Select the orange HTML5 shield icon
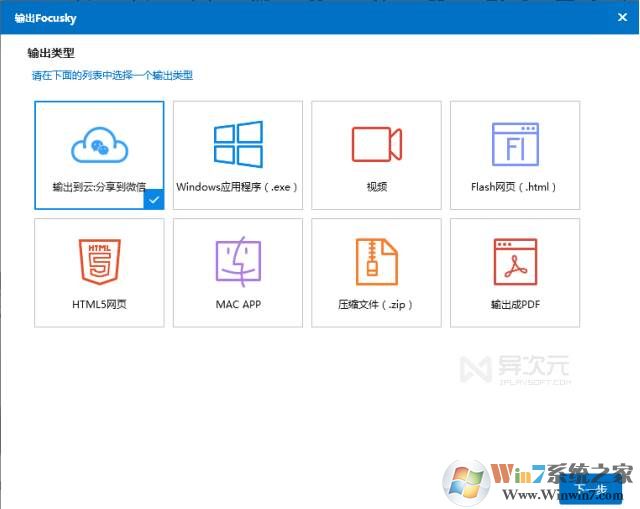 (99, 262)
